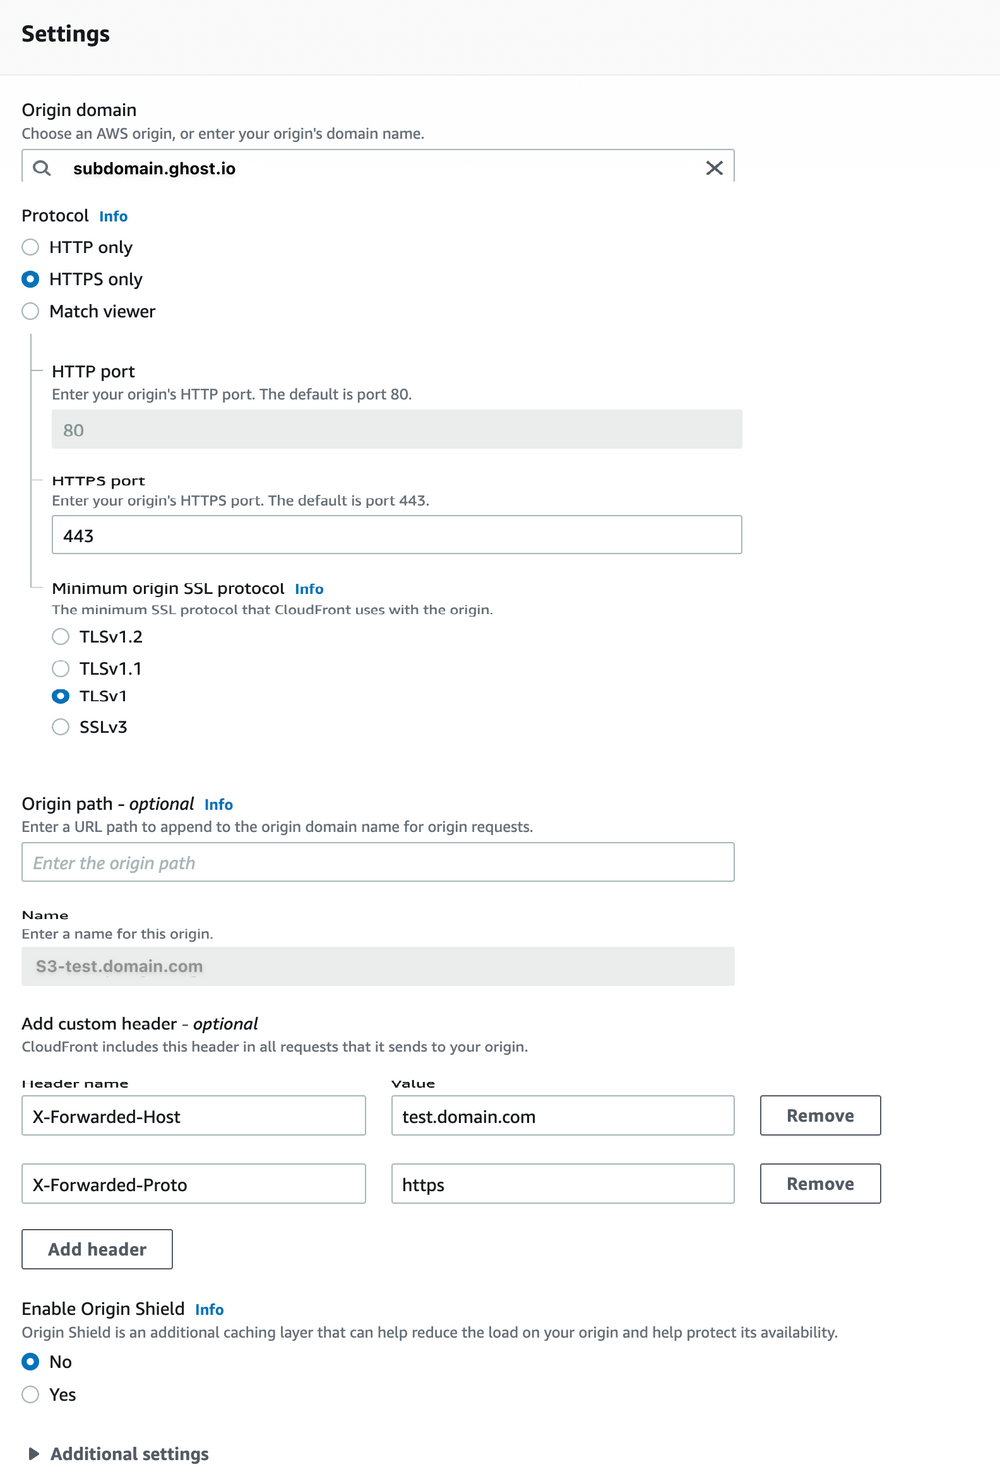
Task: Choose the TLSv1.1 radio option
Action: [x=61, y=668]
